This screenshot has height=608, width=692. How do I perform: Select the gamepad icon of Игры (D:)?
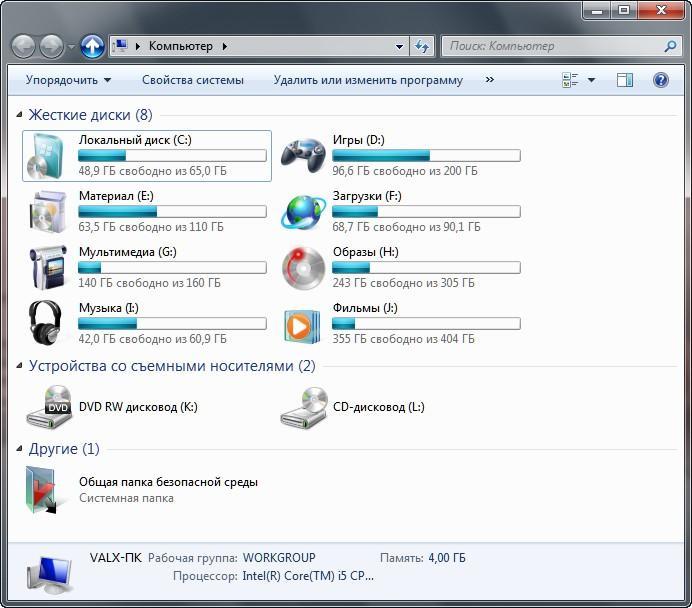(303, 155)
